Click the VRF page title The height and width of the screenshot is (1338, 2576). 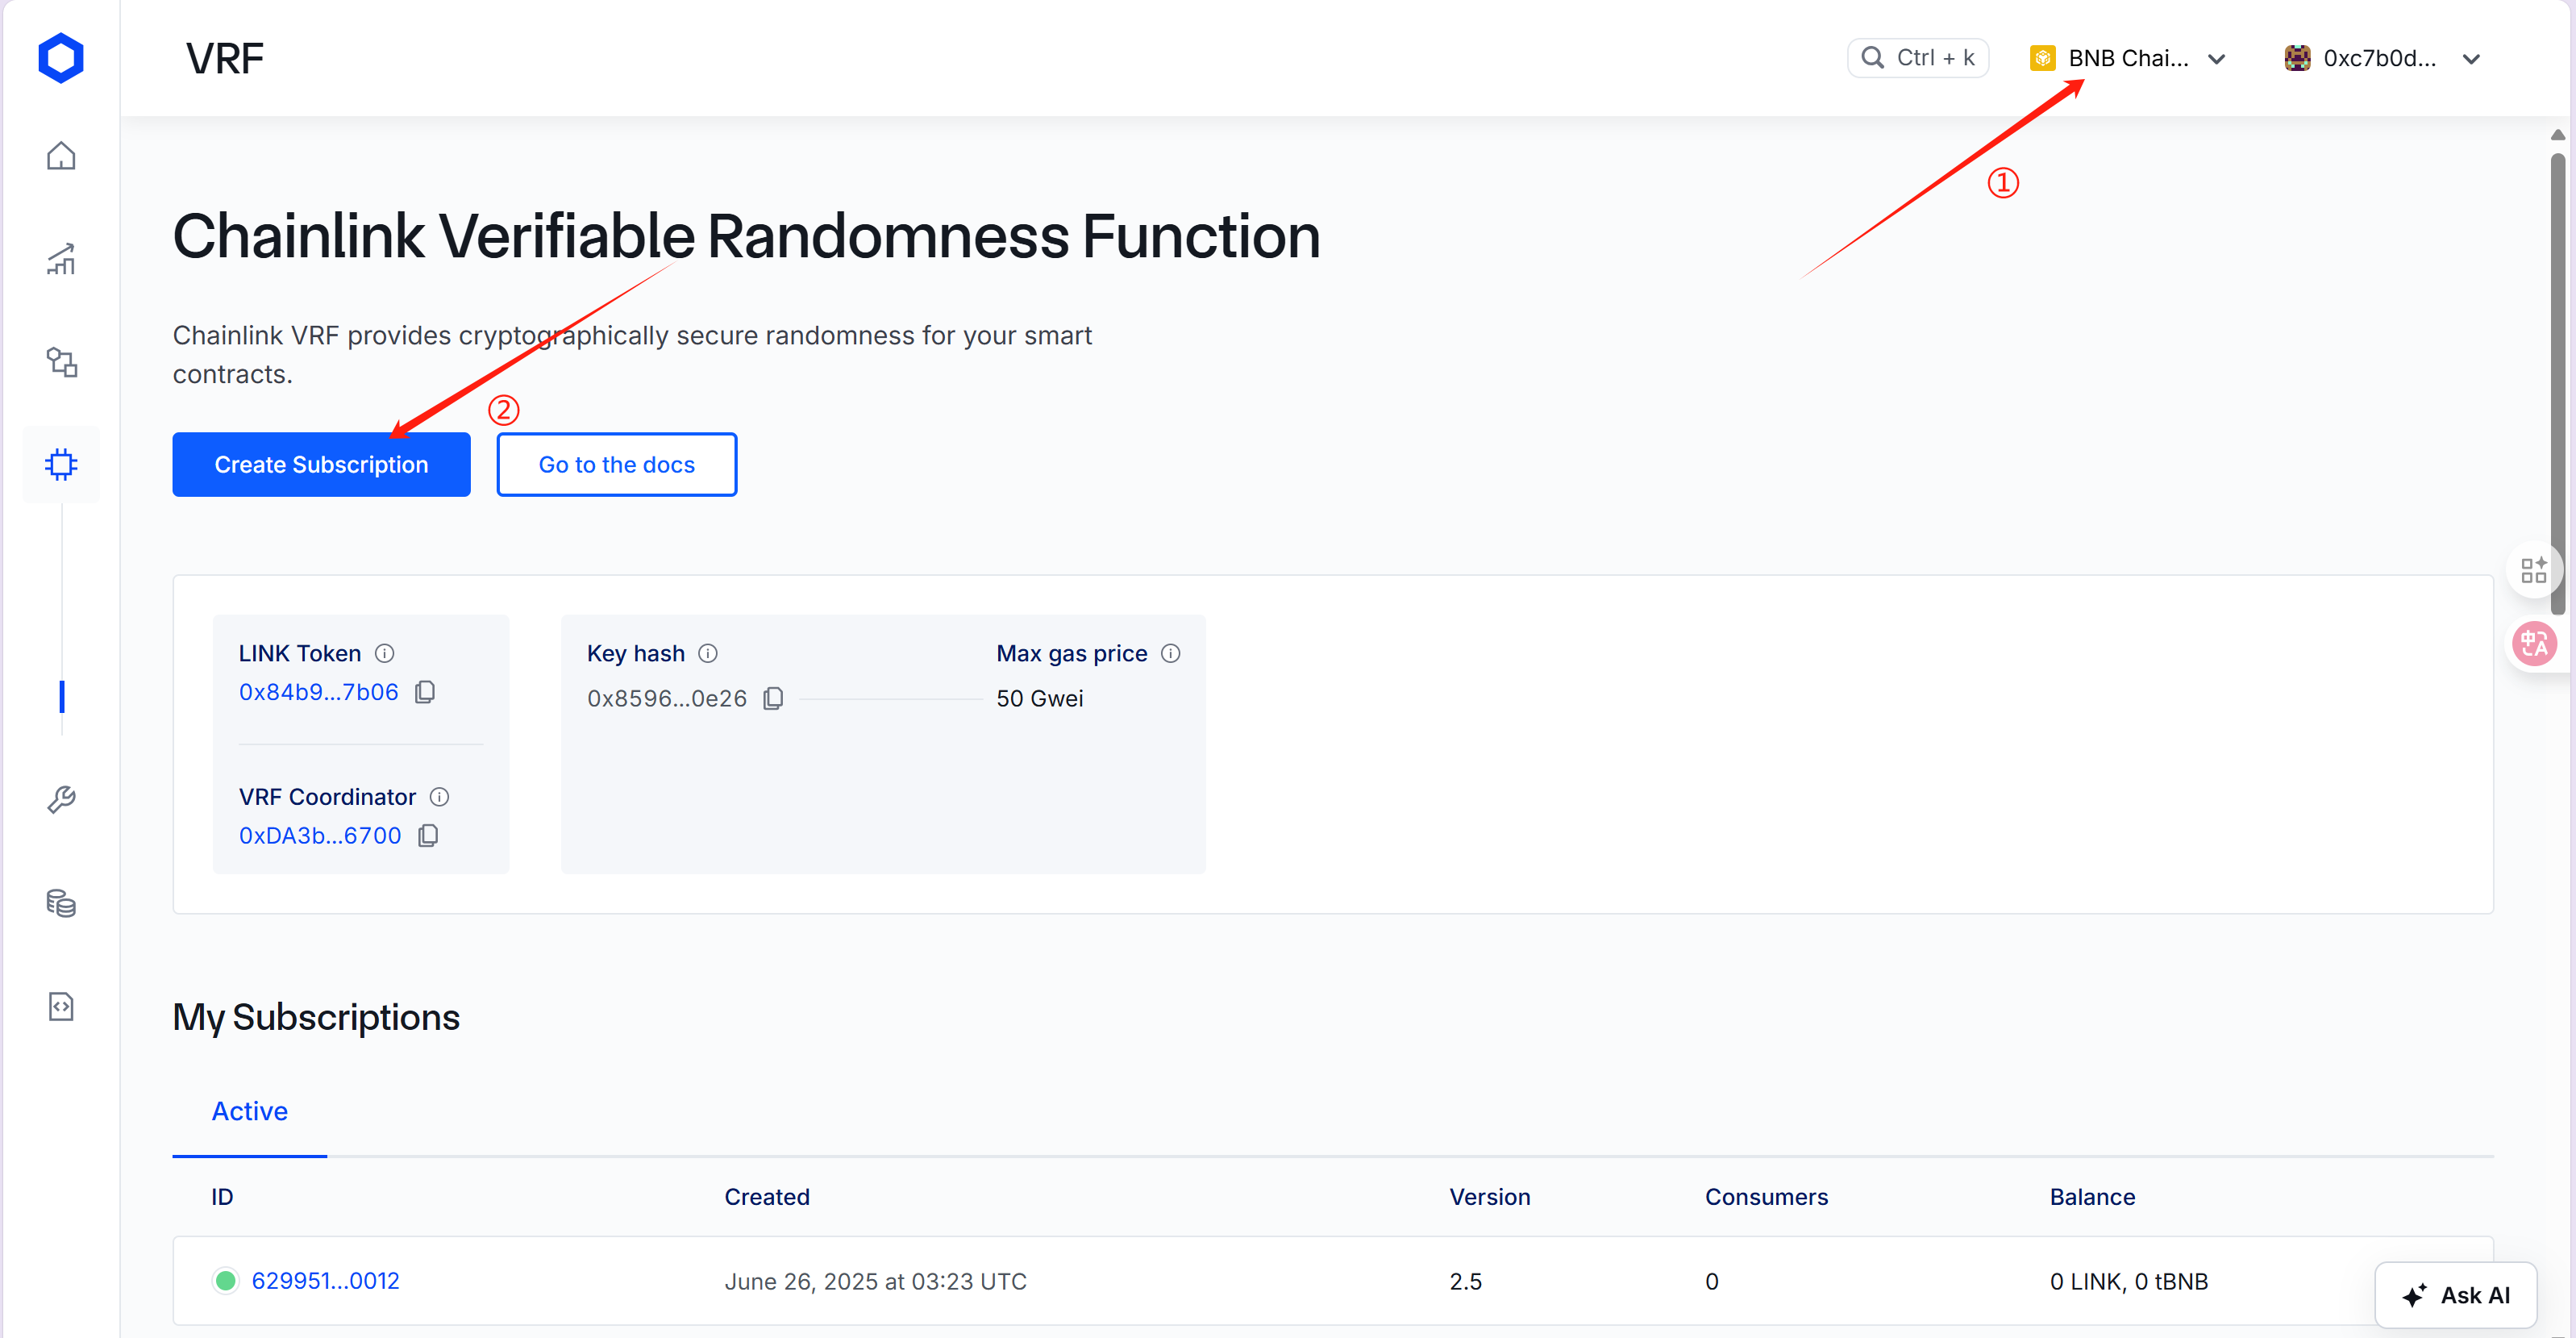[225, 58]
